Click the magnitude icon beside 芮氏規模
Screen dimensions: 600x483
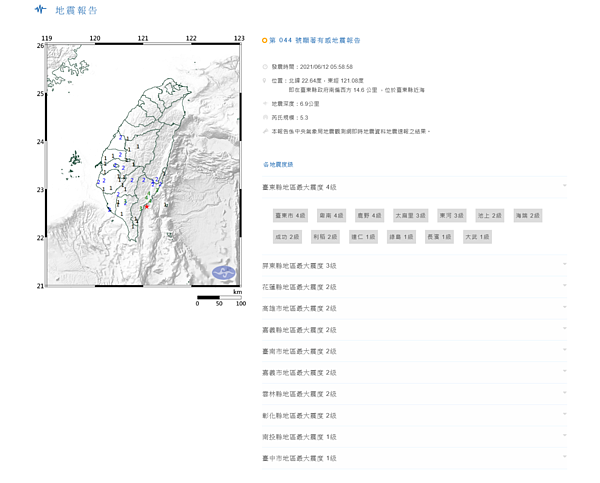265,117
